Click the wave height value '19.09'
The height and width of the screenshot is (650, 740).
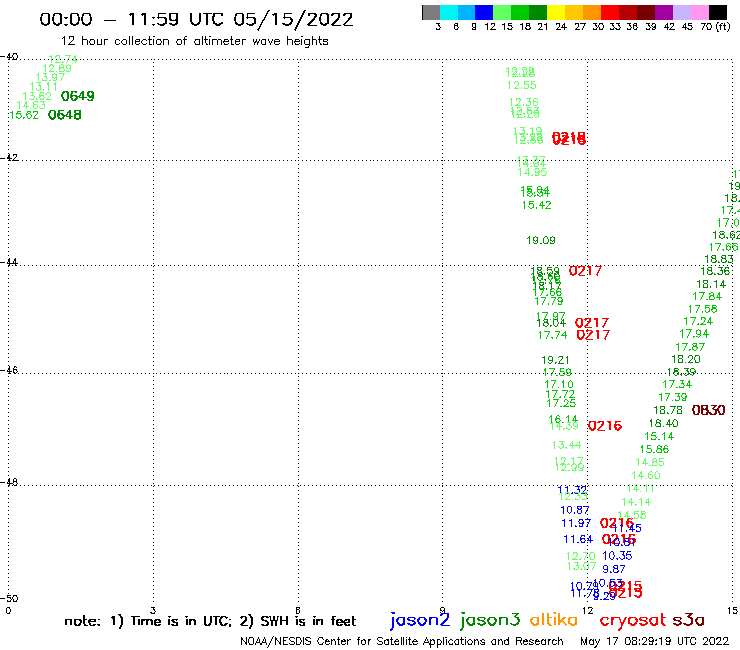[541, 240]
